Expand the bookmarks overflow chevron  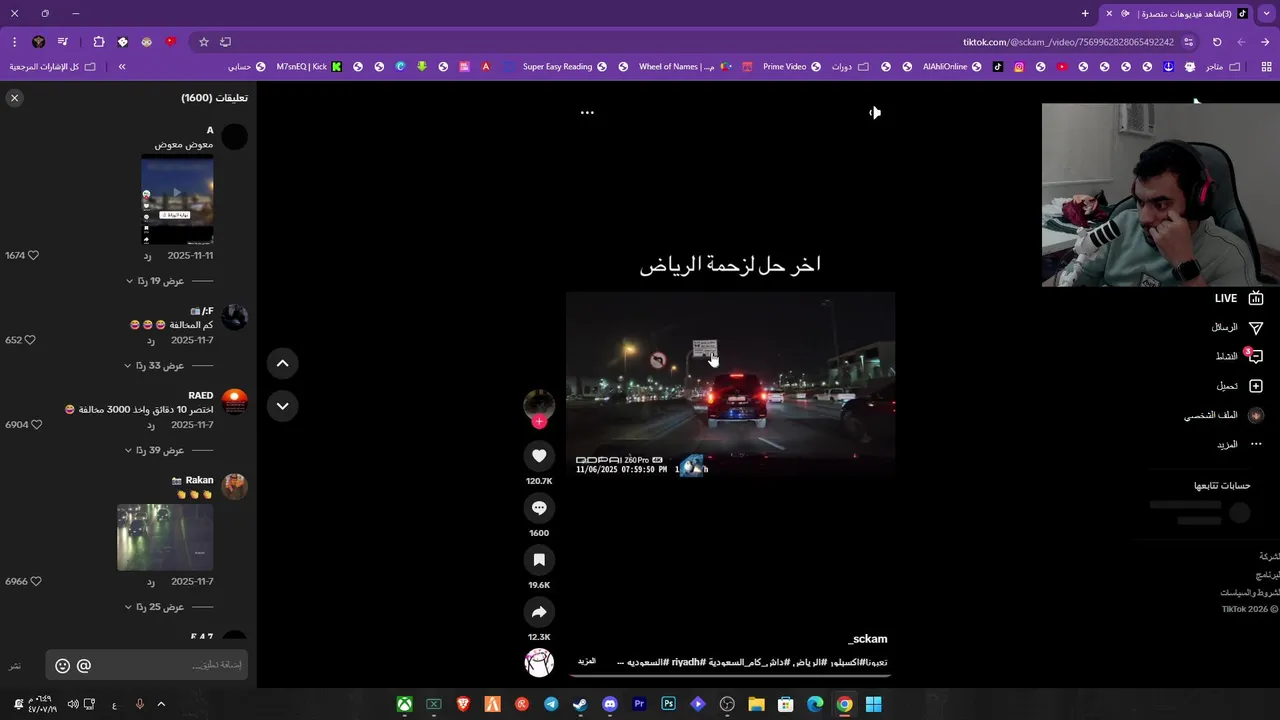point(122,67)
